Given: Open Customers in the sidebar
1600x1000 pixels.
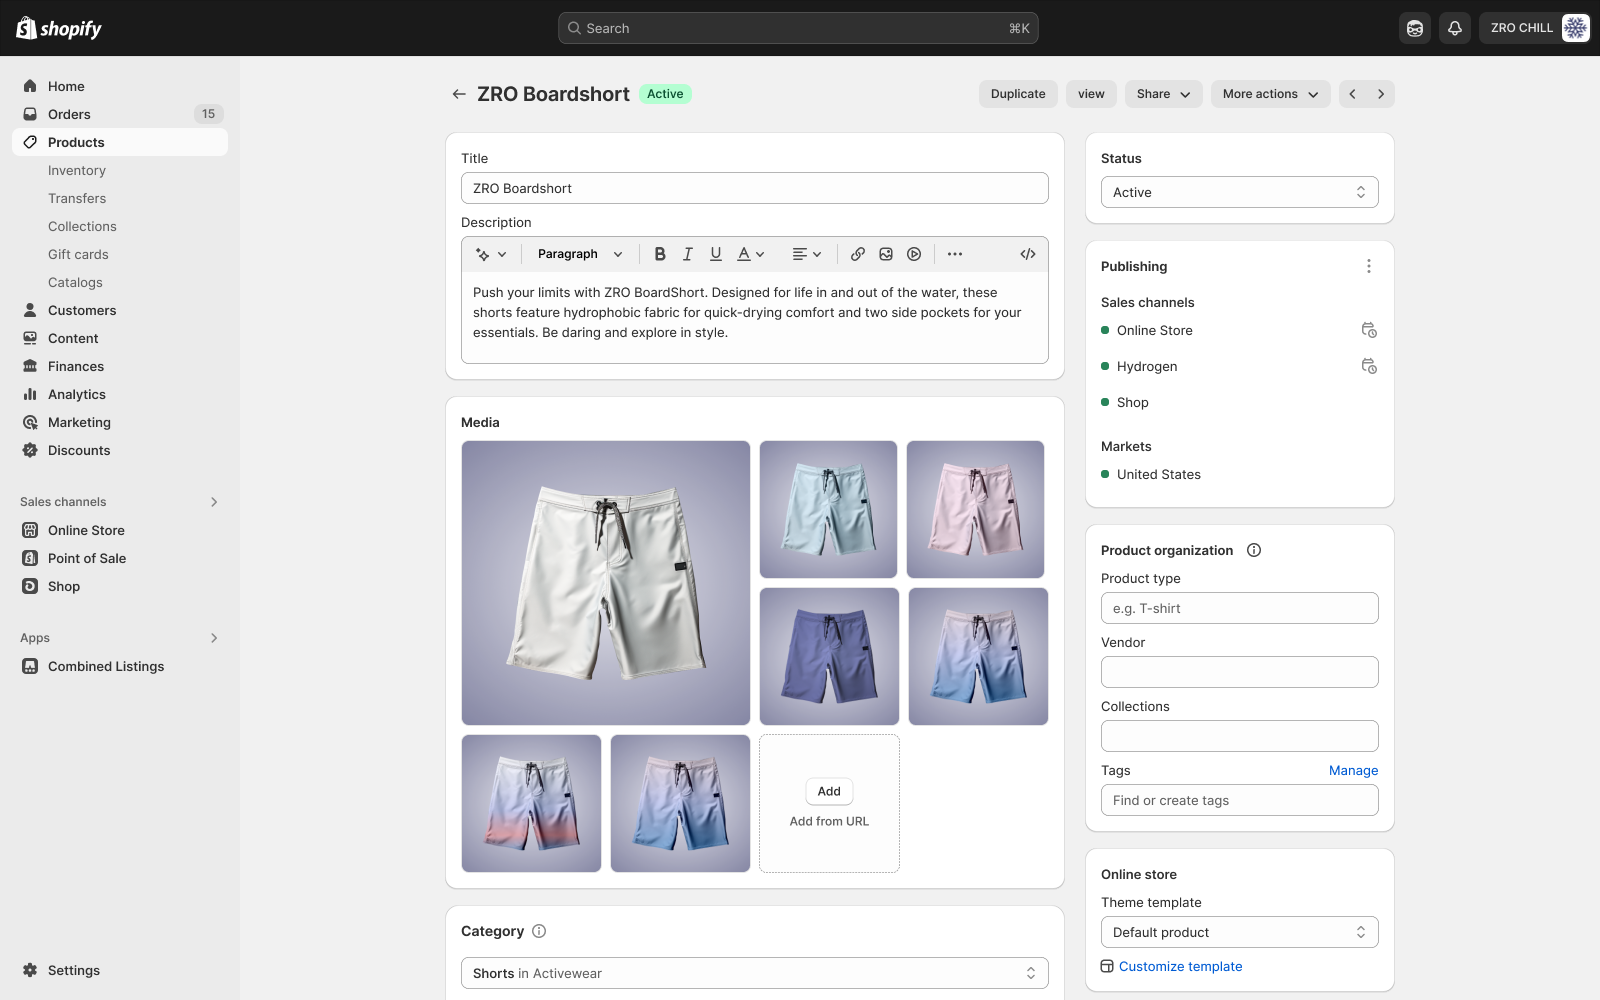Looking at the screenshot, I should (x=120, y=310).
